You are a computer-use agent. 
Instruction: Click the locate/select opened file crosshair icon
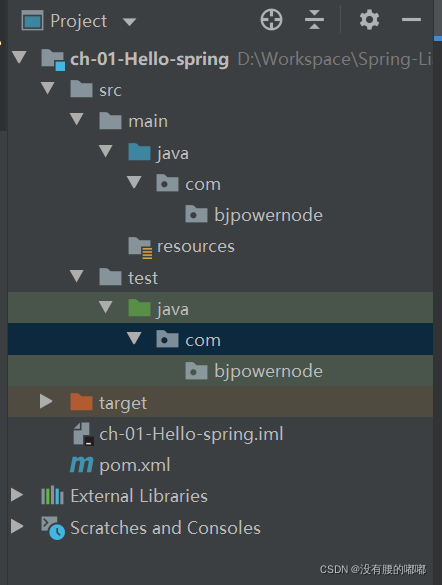271,20
